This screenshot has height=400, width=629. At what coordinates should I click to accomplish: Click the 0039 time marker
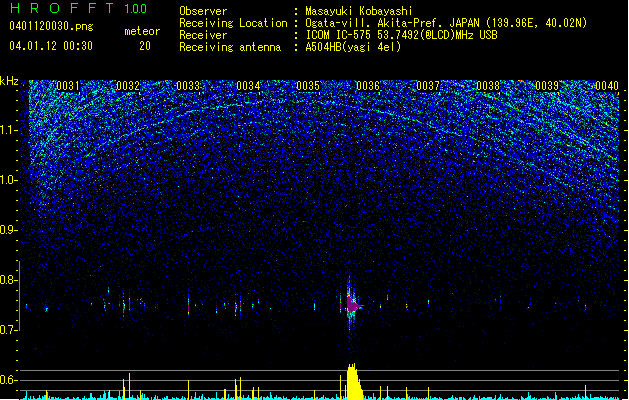(547, 86)
